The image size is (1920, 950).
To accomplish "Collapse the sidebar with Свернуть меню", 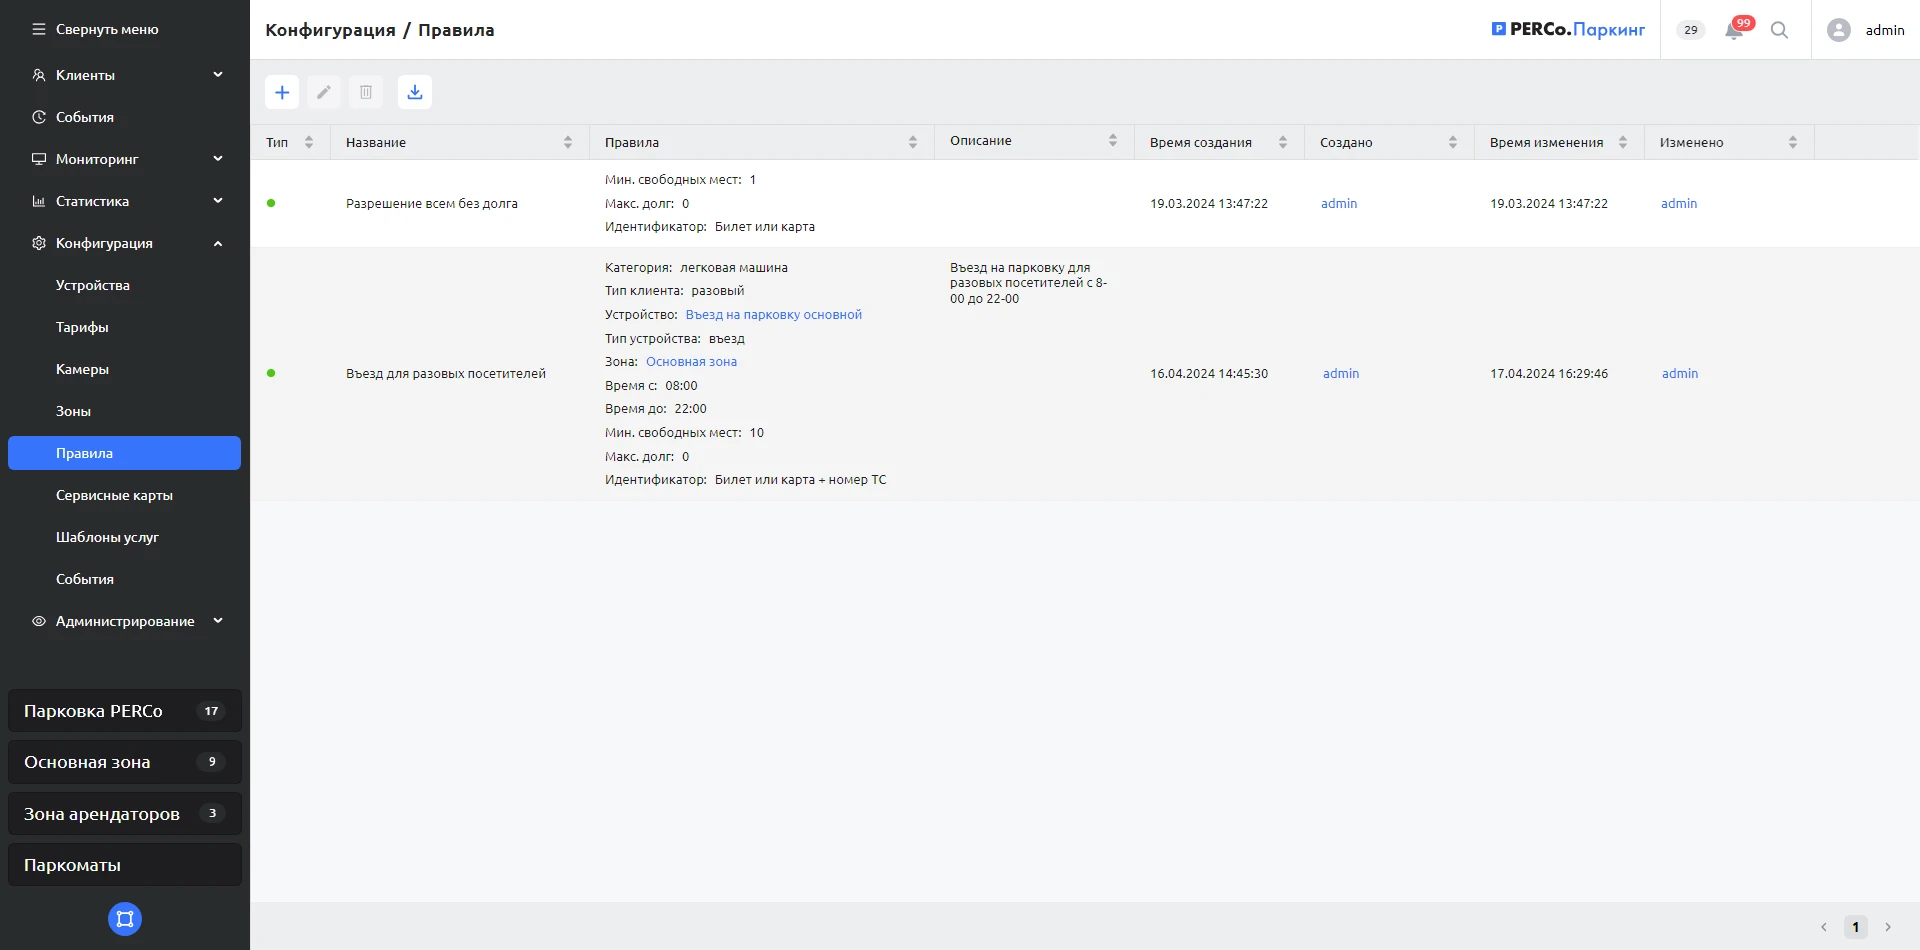I will [x=96, y=30].
